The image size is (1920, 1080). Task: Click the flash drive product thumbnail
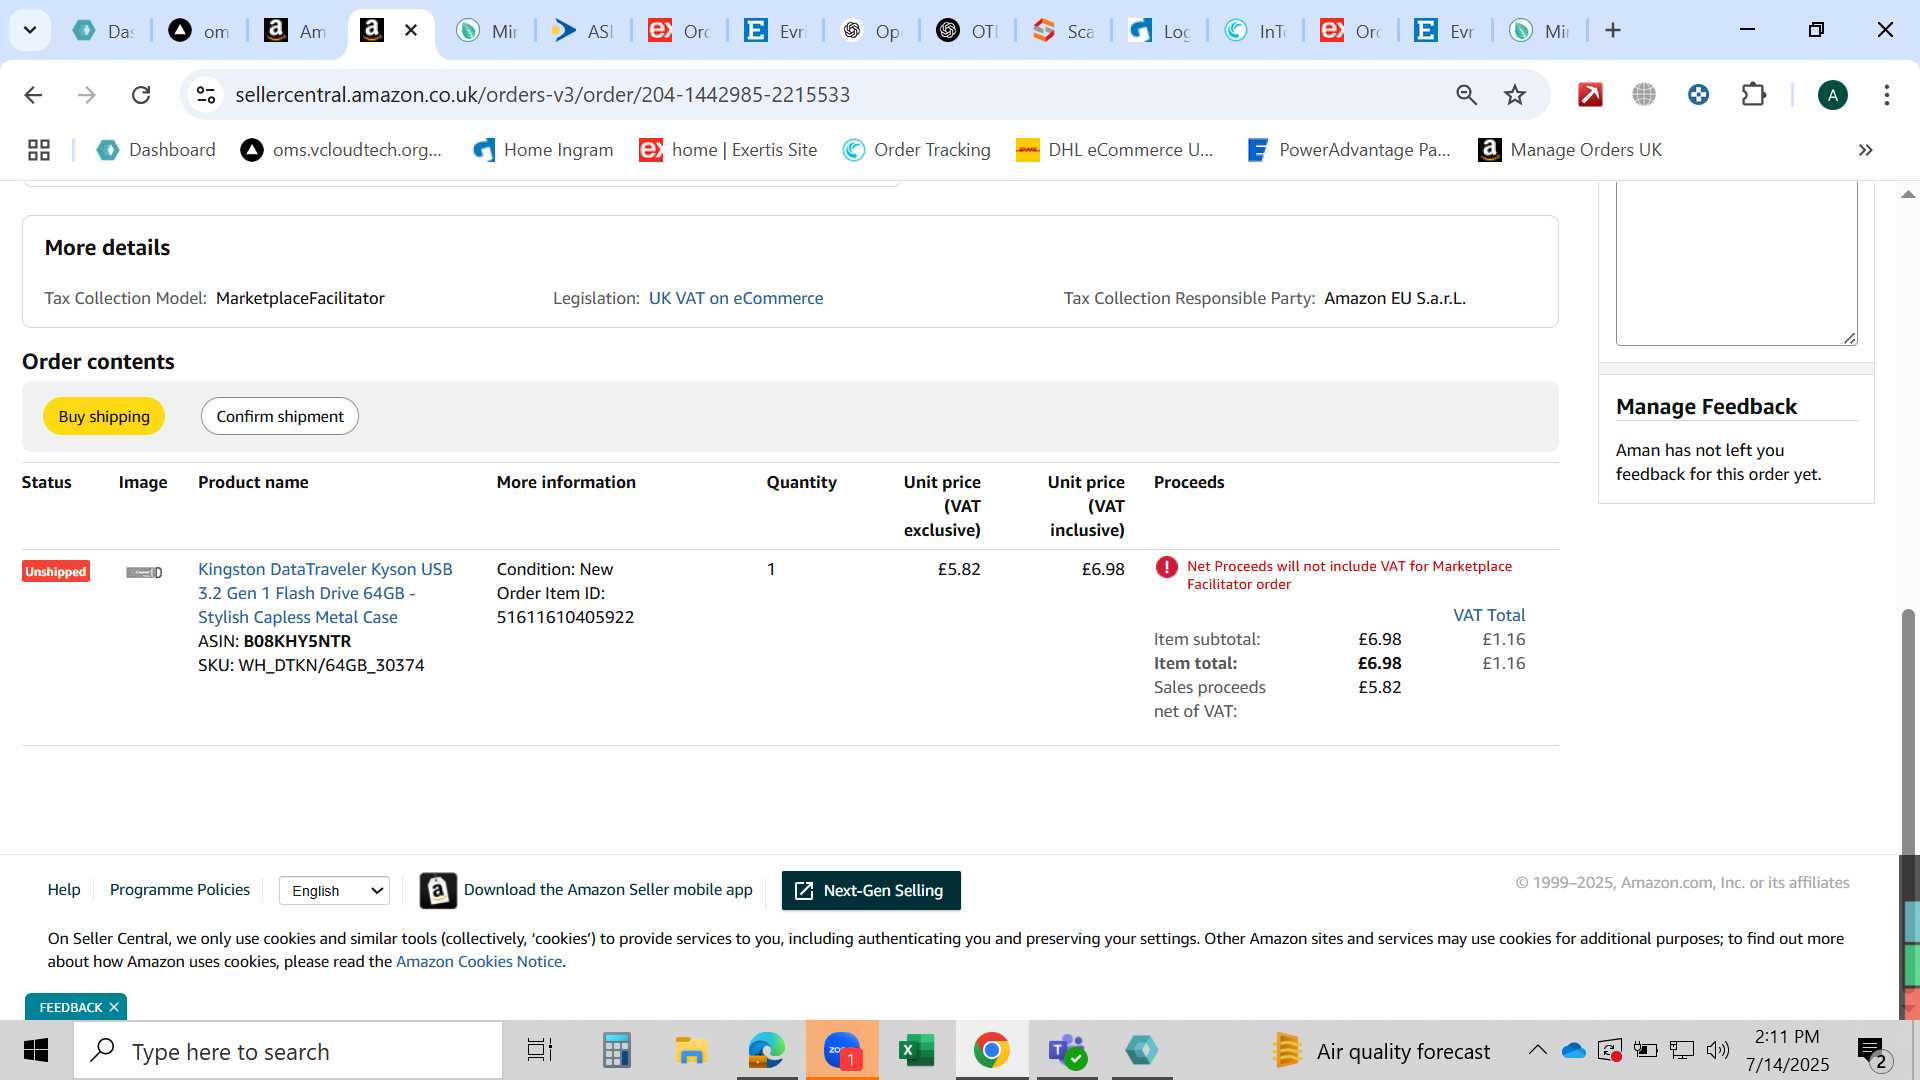pos(144,572)
